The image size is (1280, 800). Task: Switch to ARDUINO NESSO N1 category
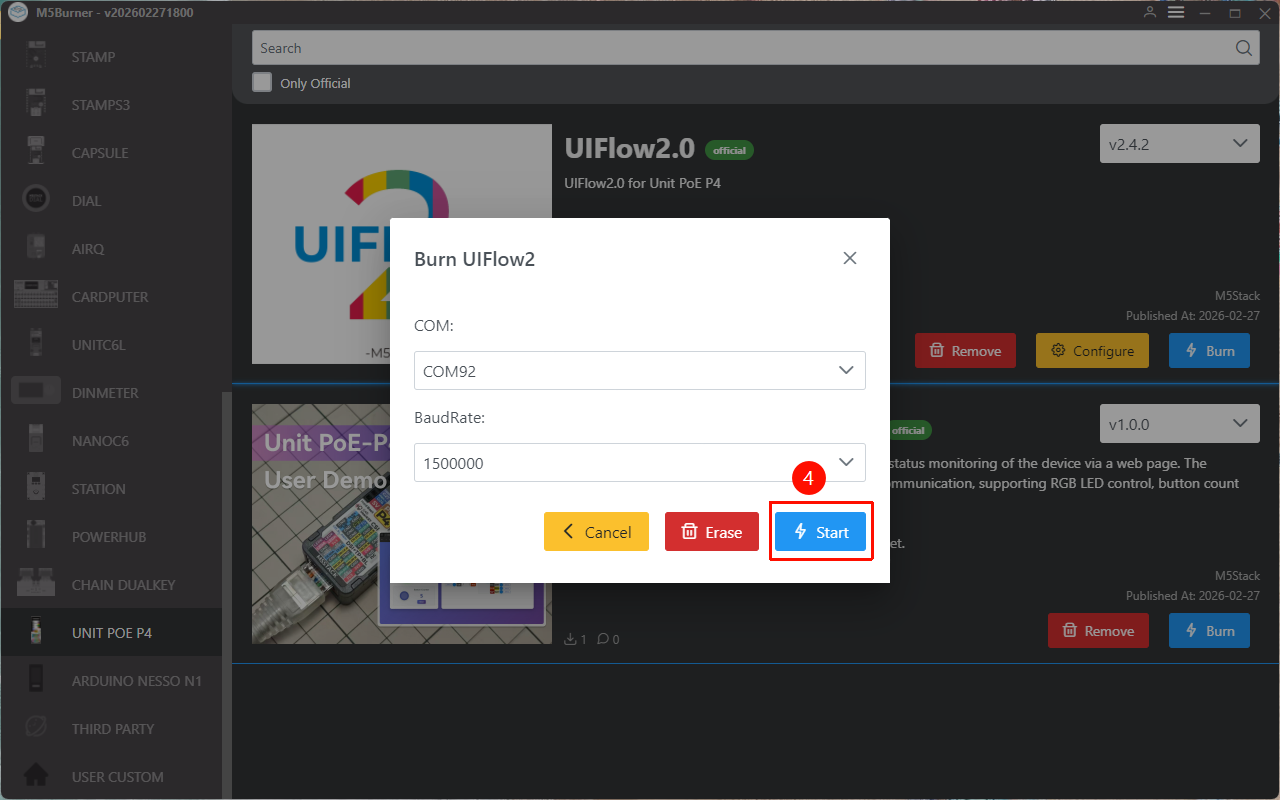pos(136,681)
